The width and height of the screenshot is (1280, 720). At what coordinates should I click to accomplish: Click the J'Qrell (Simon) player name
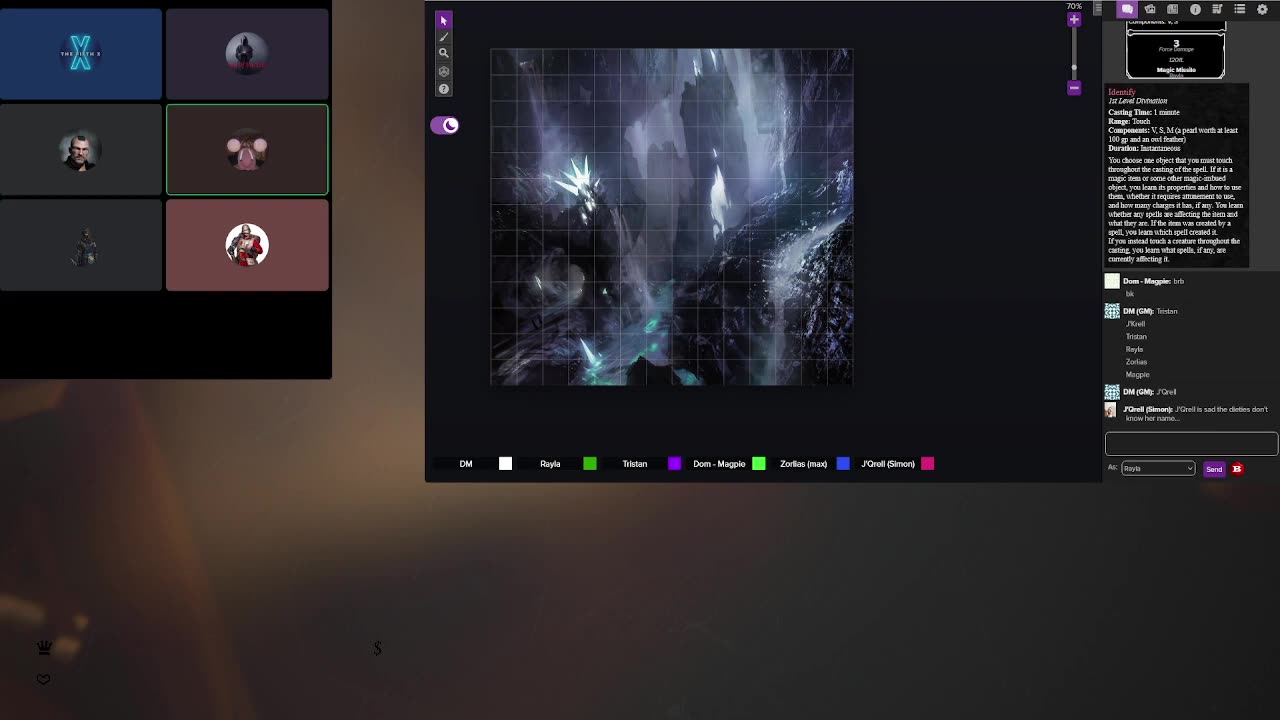pyautogui.click(x=888, y=464)
